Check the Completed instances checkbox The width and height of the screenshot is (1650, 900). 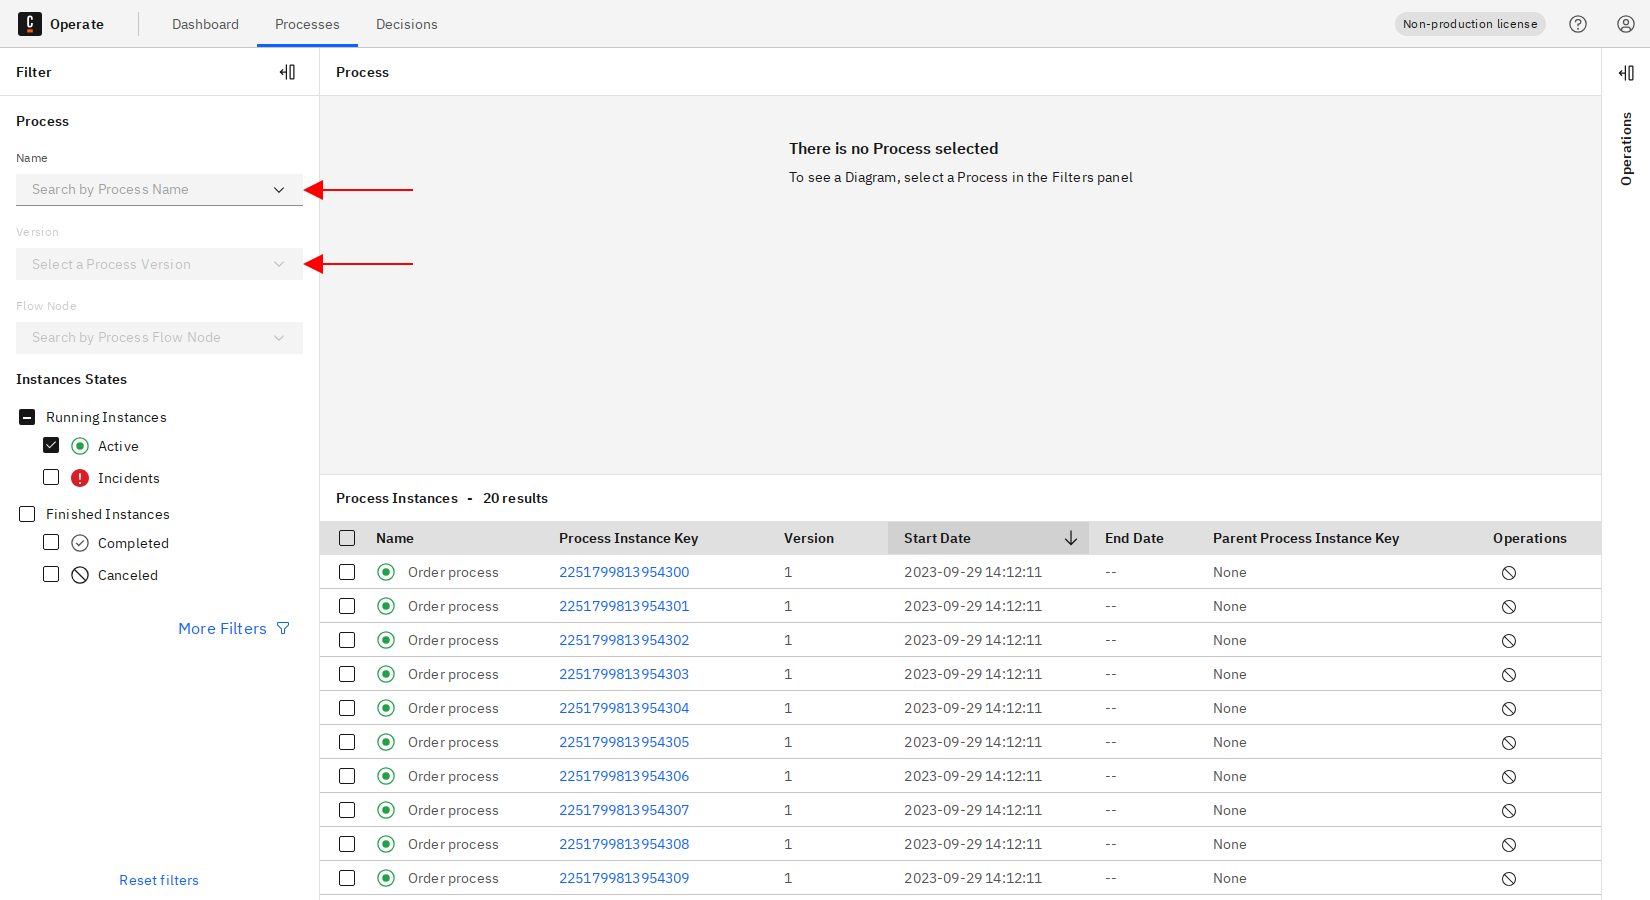51,543
